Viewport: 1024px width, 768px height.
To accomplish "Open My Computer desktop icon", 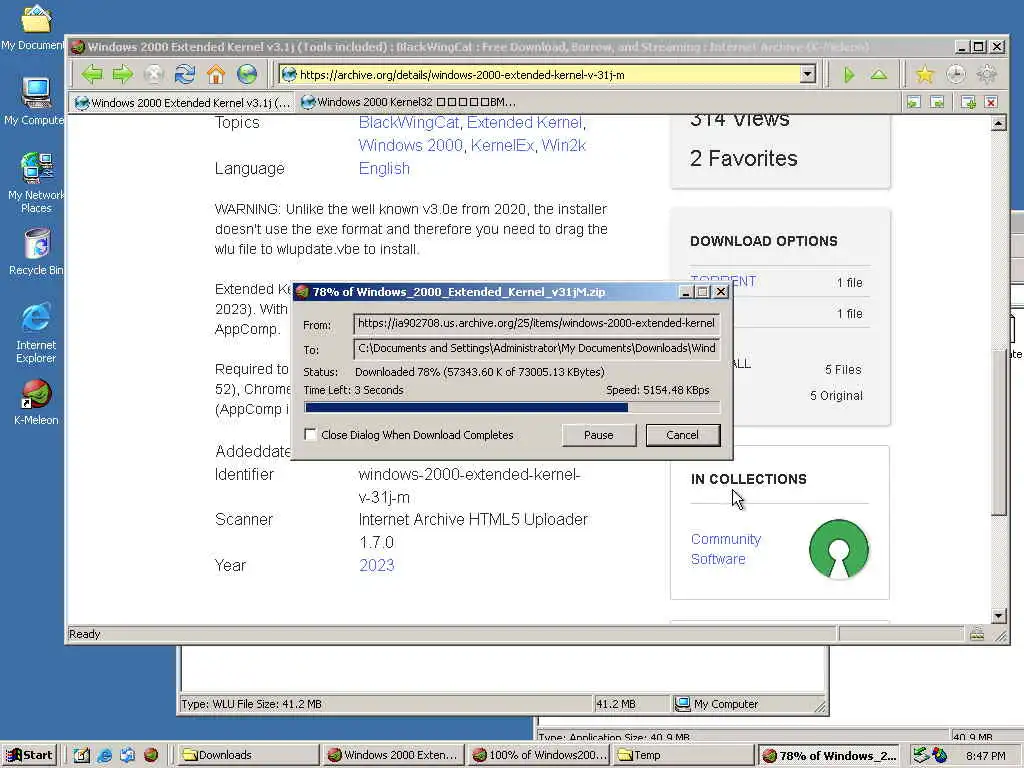I will pos(35,101).
